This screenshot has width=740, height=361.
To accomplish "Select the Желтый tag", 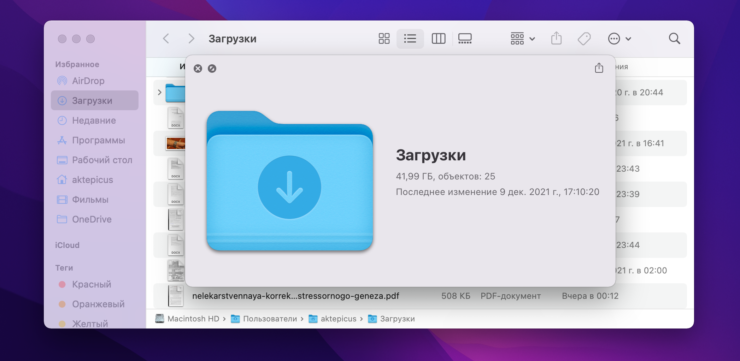I will point(94,323).
